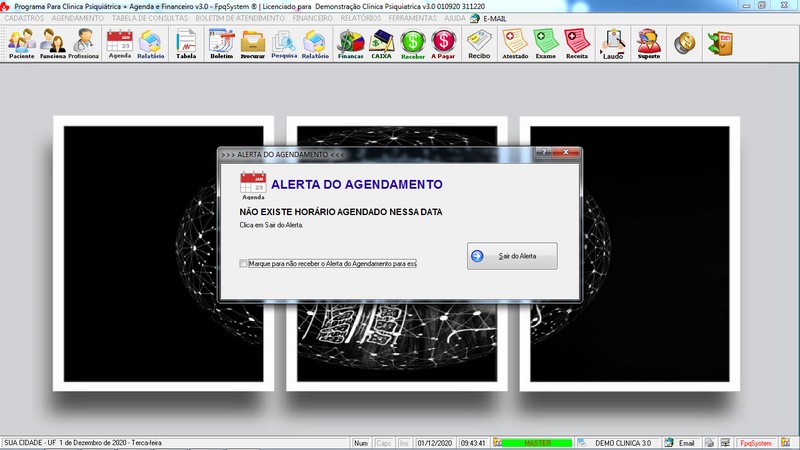The height and width of the screenshot is (450, 800).
Task: Click the Suporte icon
Action: point(649,44)
